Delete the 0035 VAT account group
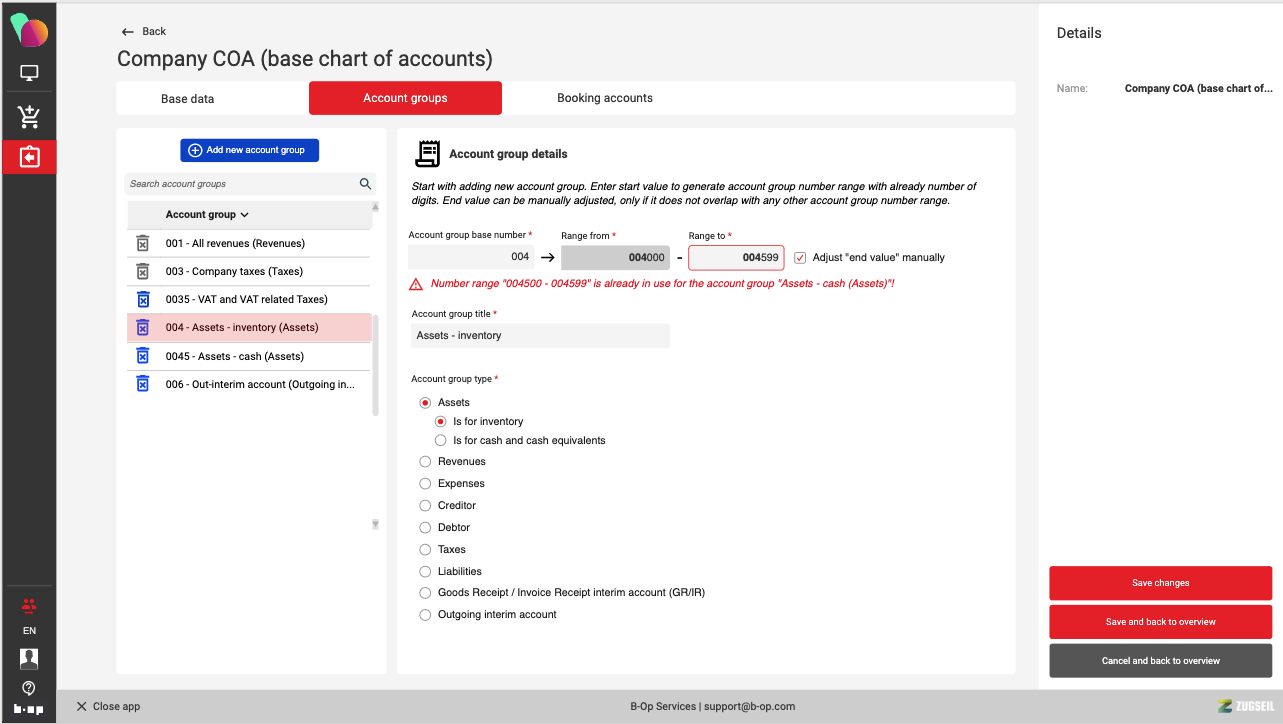Viewport: 1283px width, 724px height. [142, 299]
